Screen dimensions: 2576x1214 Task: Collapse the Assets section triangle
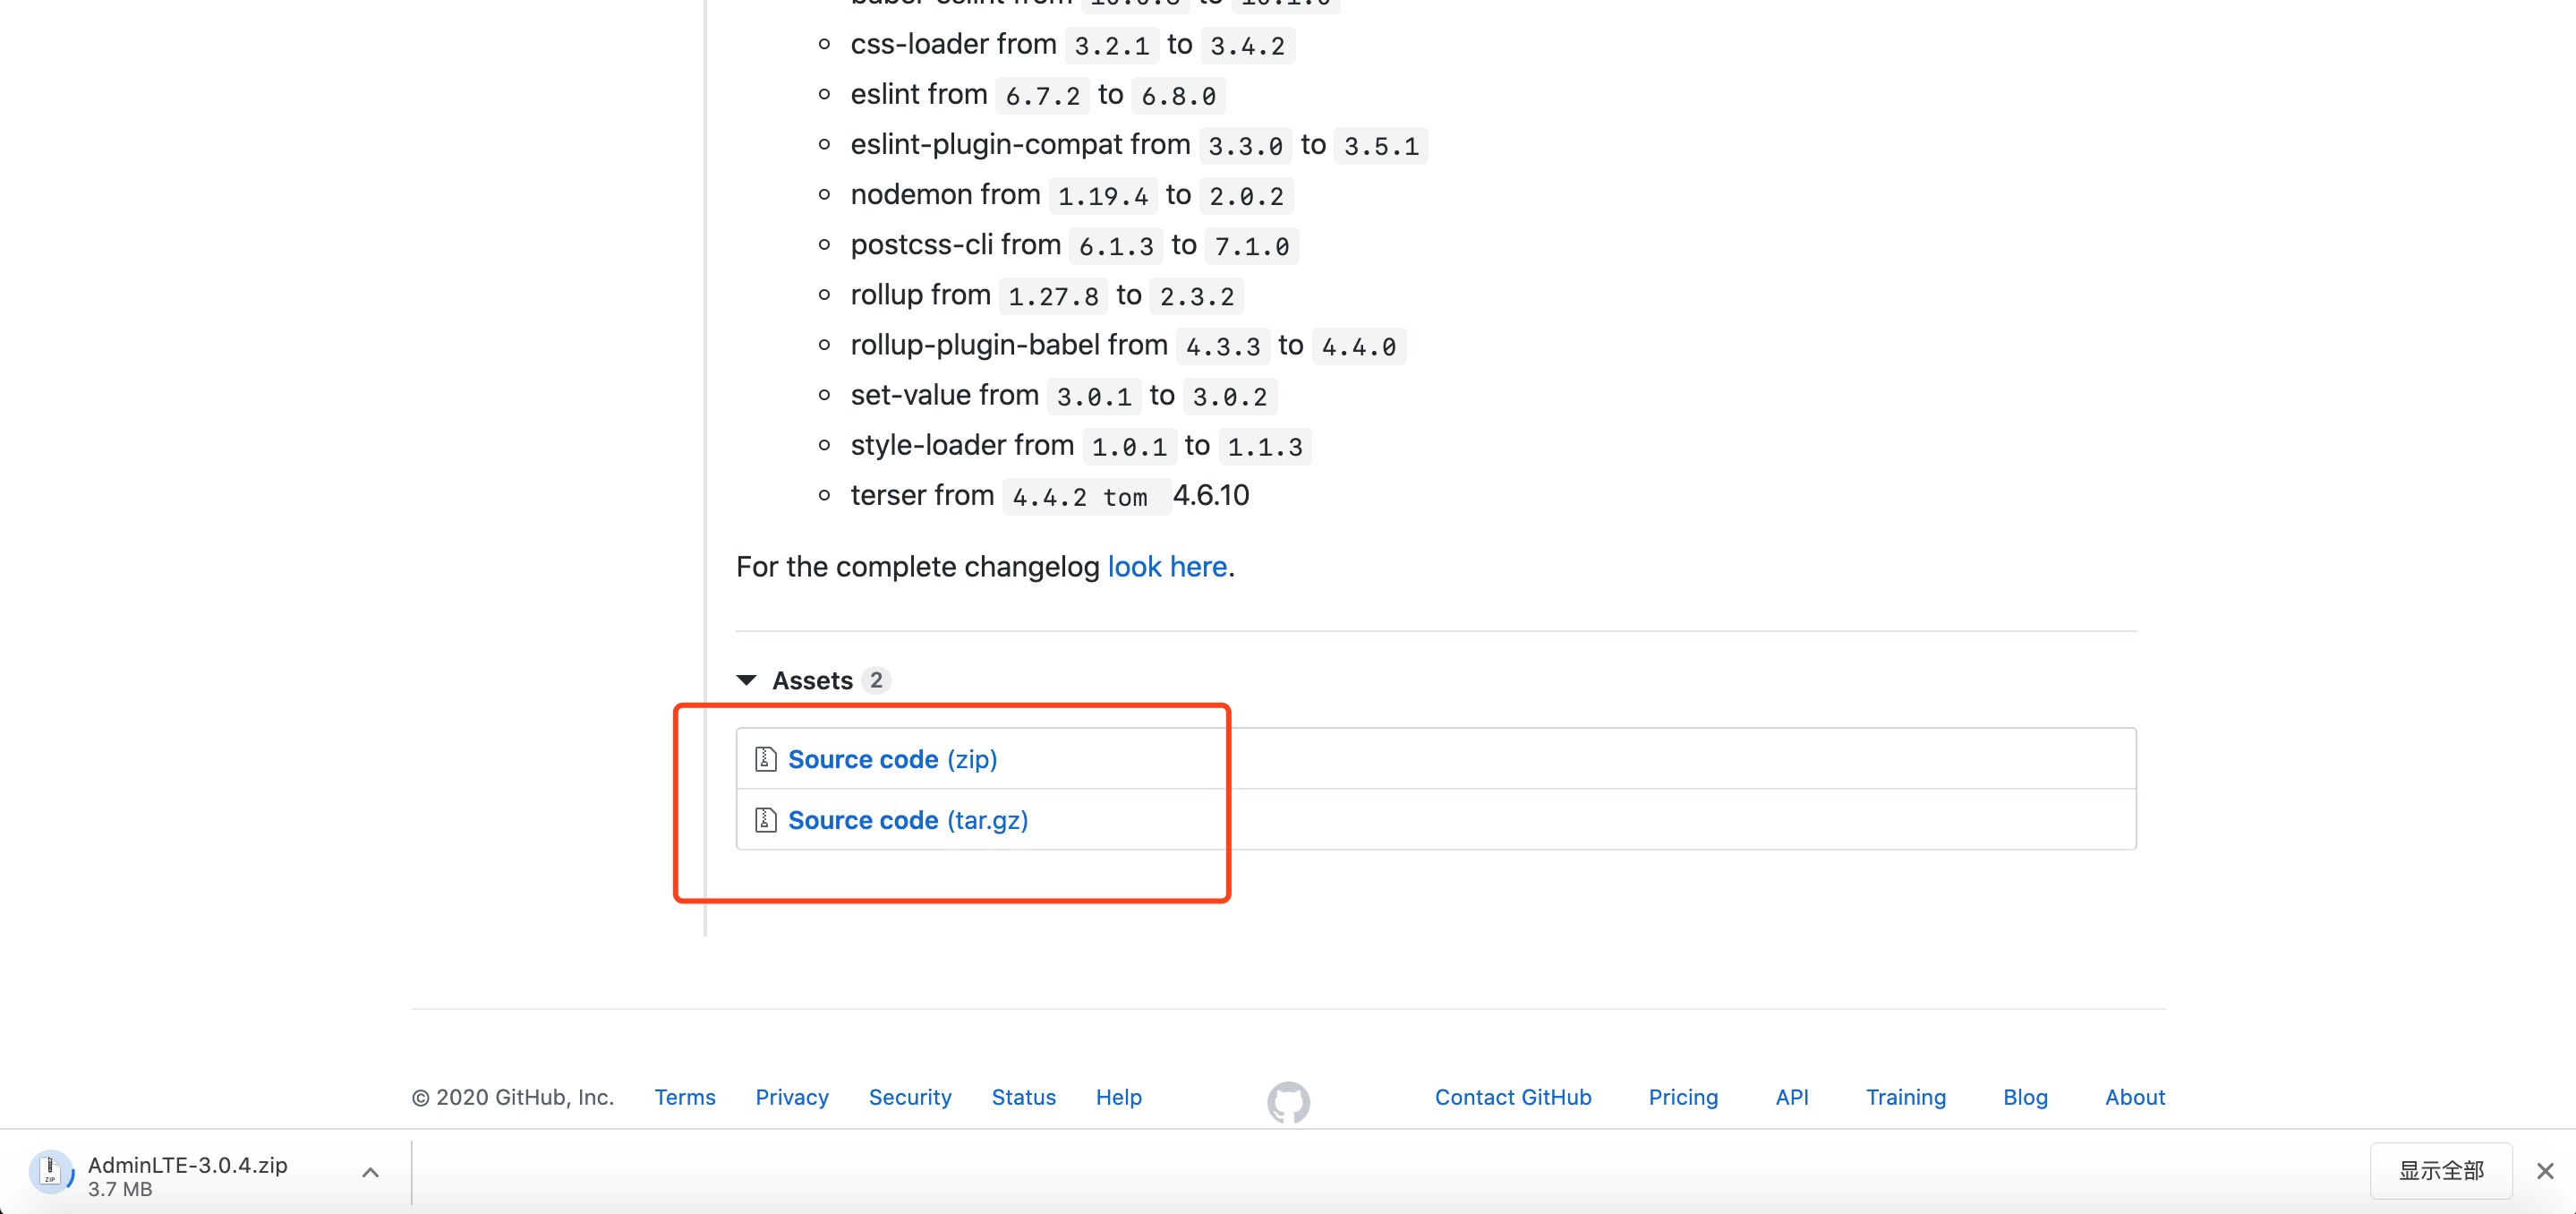[746, 680]
